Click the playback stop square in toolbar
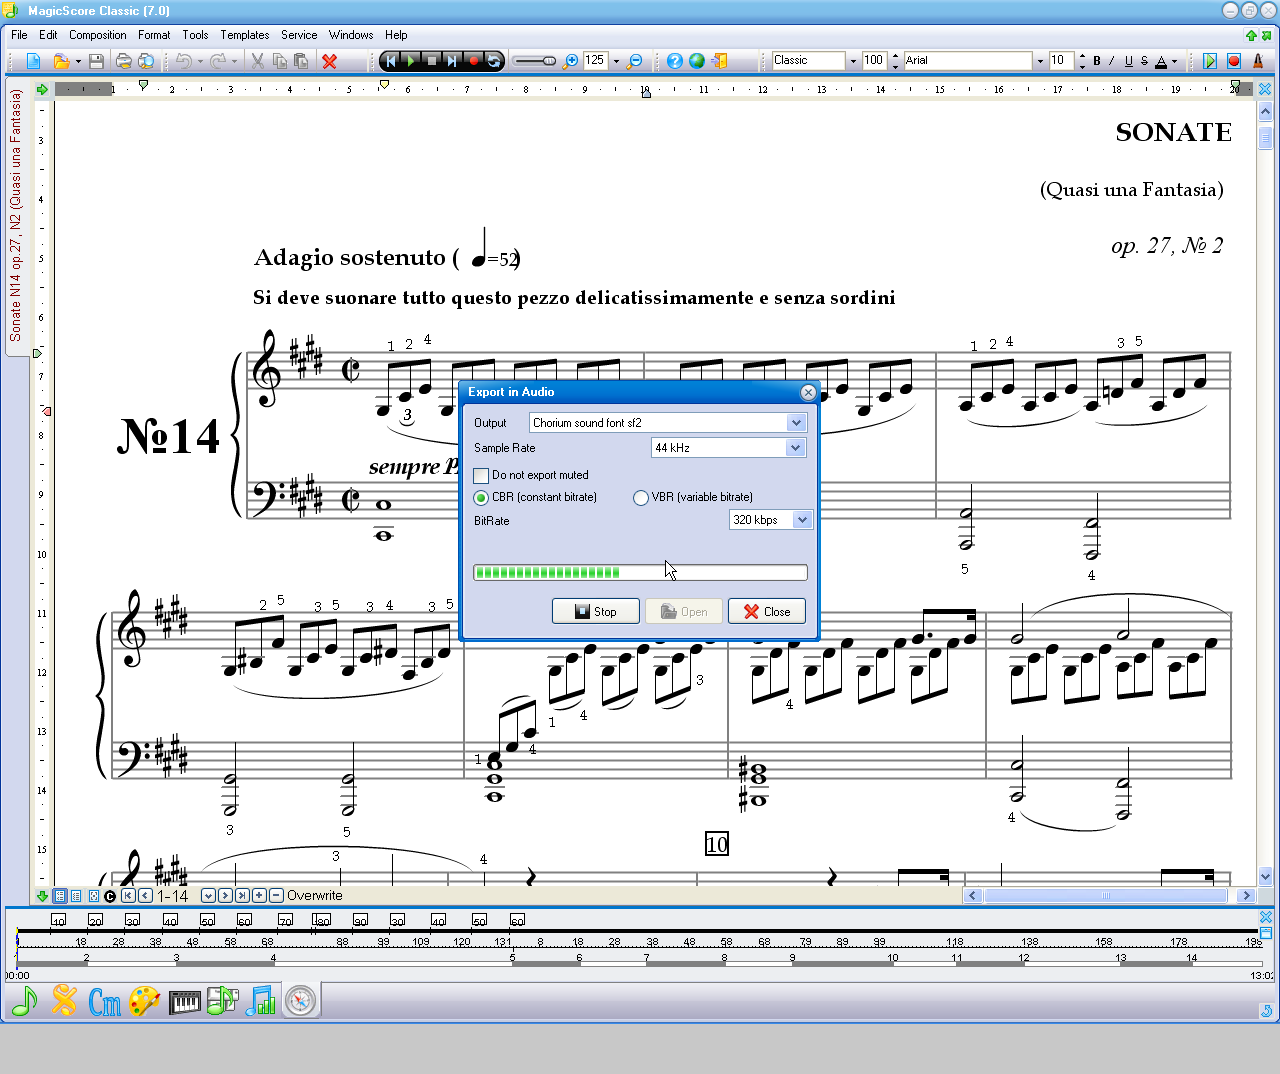1280x1074 pixels. pos(432,61)
